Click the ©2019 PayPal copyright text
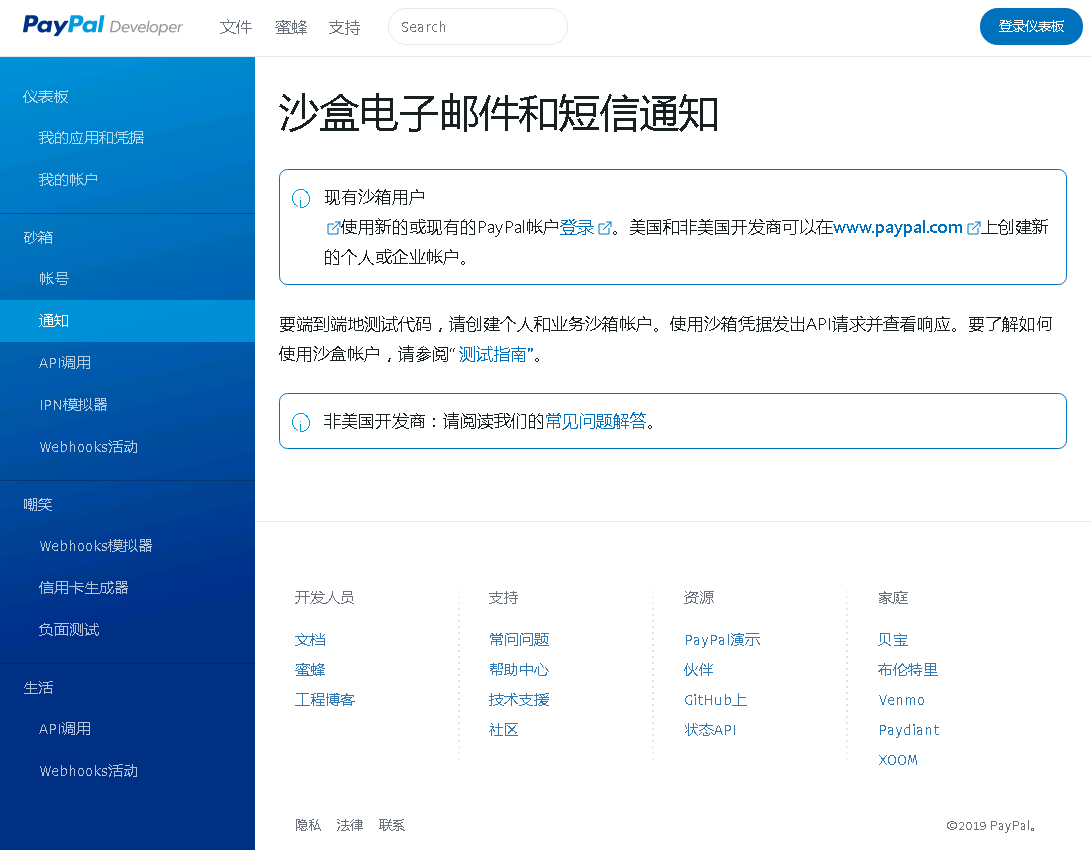This screenshot has width=1091, height=850. (x=991, y=826)
